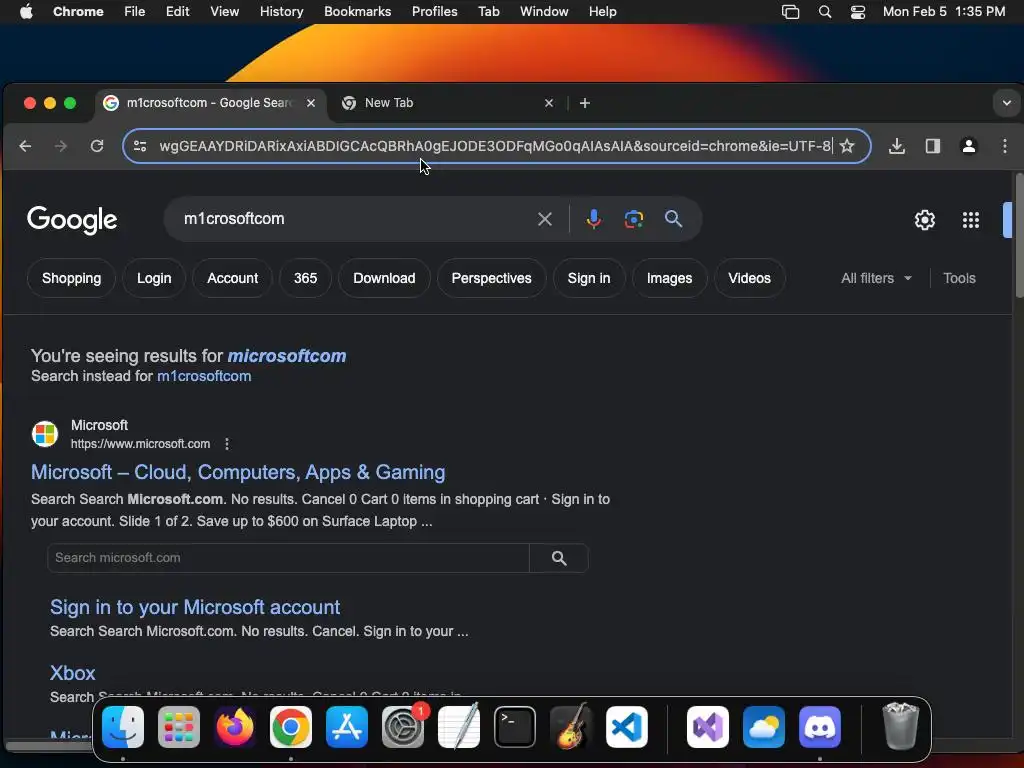Select the Images filter chip
The width and height of the screenshot is (1024, 768).
pos(669,278)
